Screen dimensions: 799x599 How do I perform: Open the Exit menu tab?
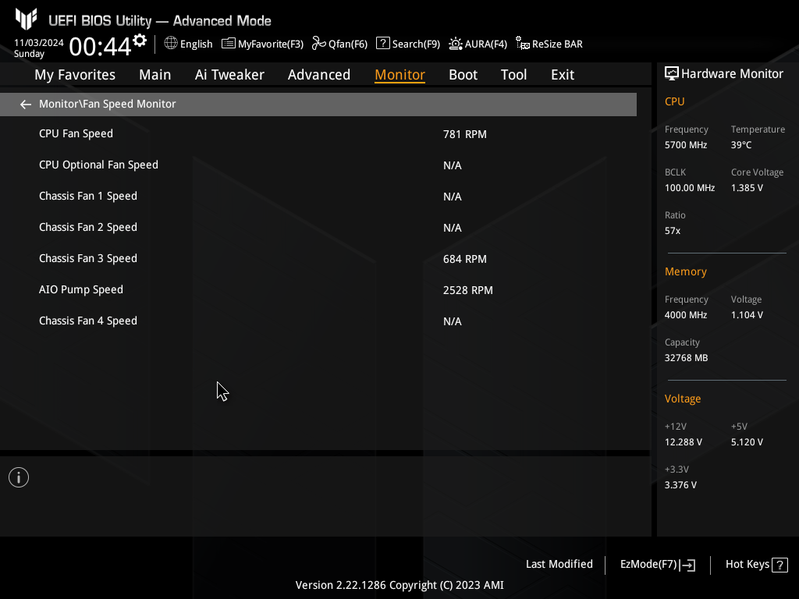coord(563,75)
